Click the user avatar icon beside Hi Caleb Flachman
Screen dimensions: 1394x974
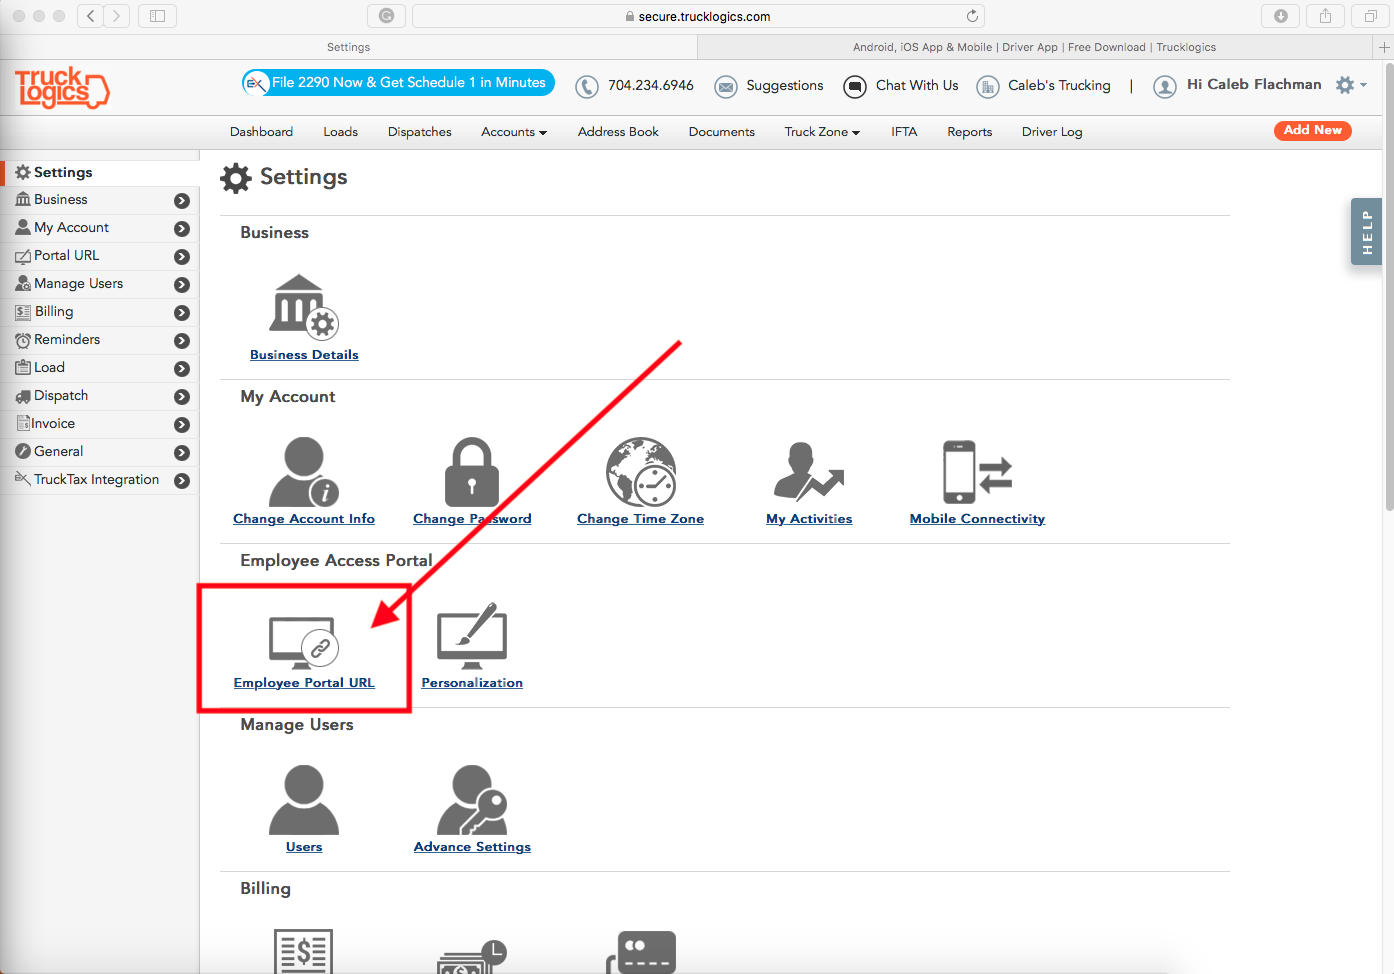[x=1165, y=87]
